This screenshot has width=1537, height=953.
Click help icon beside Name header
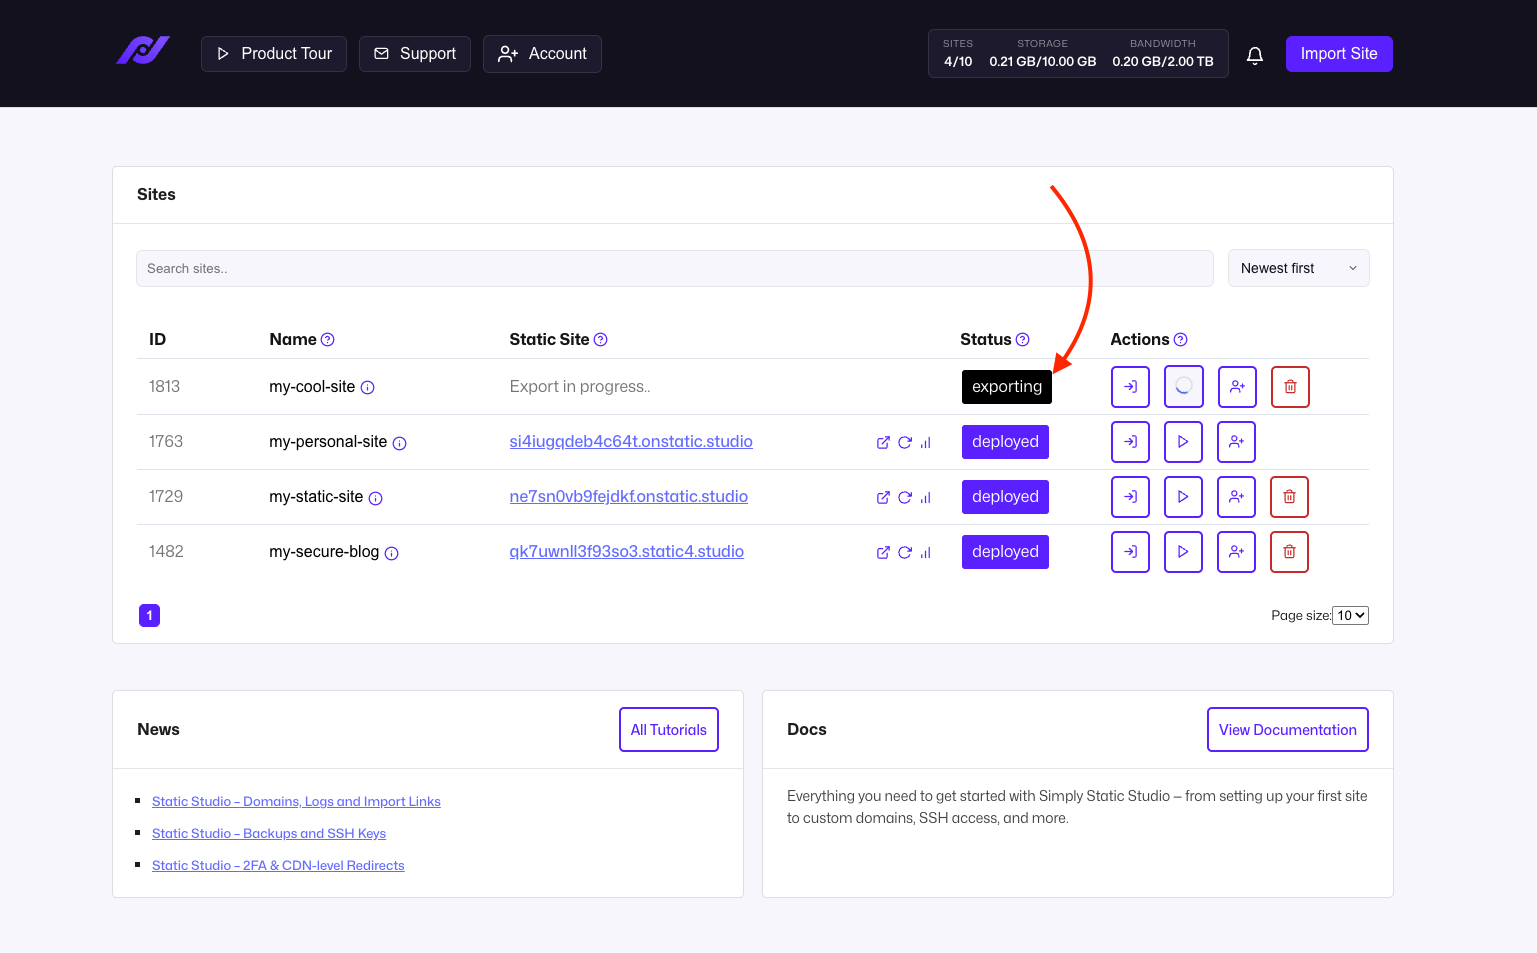click(x=328, y=340)
